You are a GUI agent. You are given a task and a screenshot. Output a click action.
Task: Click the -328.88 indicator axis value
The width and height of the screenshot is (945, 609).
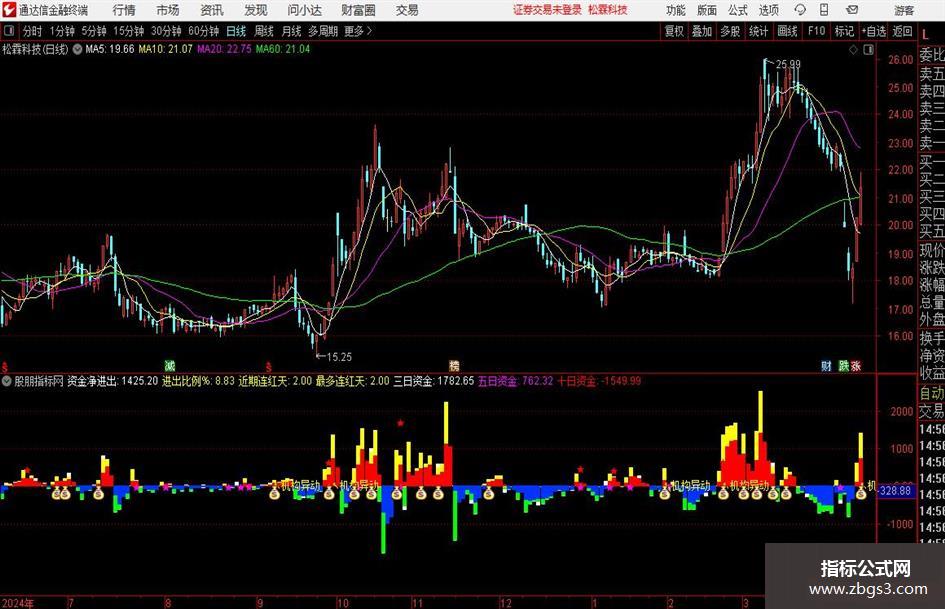coord(895,491)
